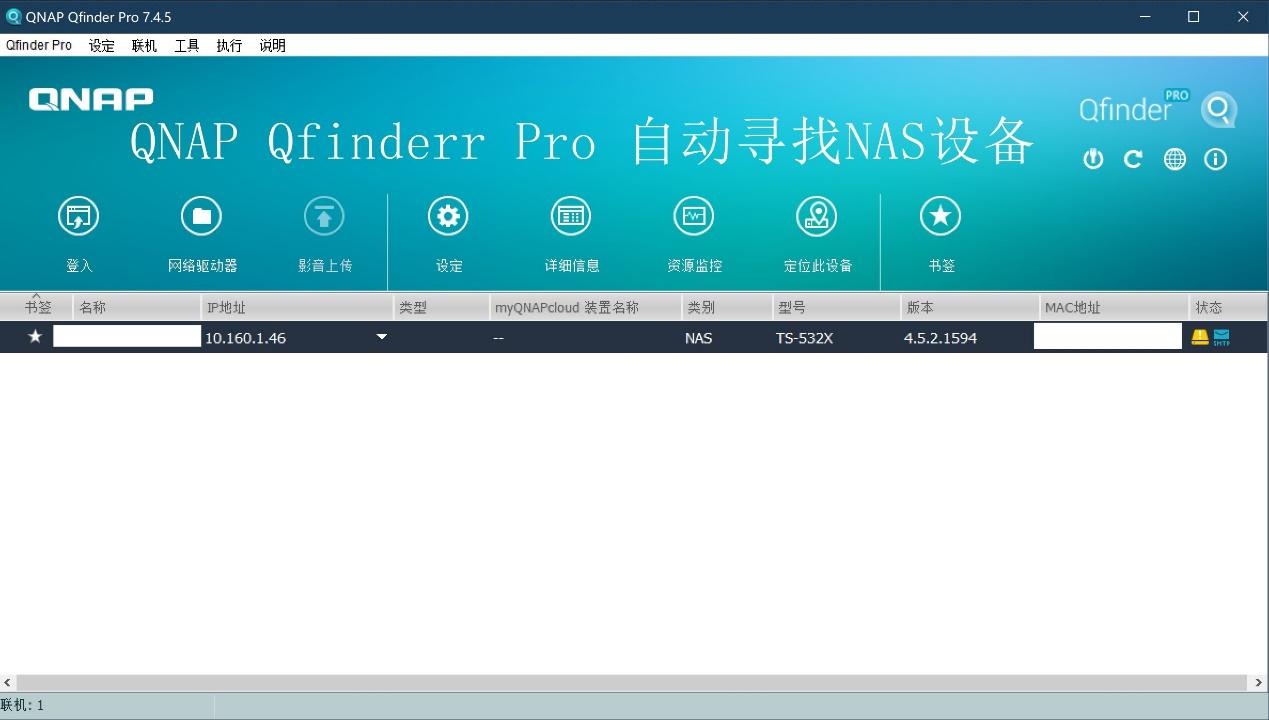Close the Qfinder Pro window
Image resolution: width=1269 pixels, height=720 pixels.
[x=1243, y=17]
